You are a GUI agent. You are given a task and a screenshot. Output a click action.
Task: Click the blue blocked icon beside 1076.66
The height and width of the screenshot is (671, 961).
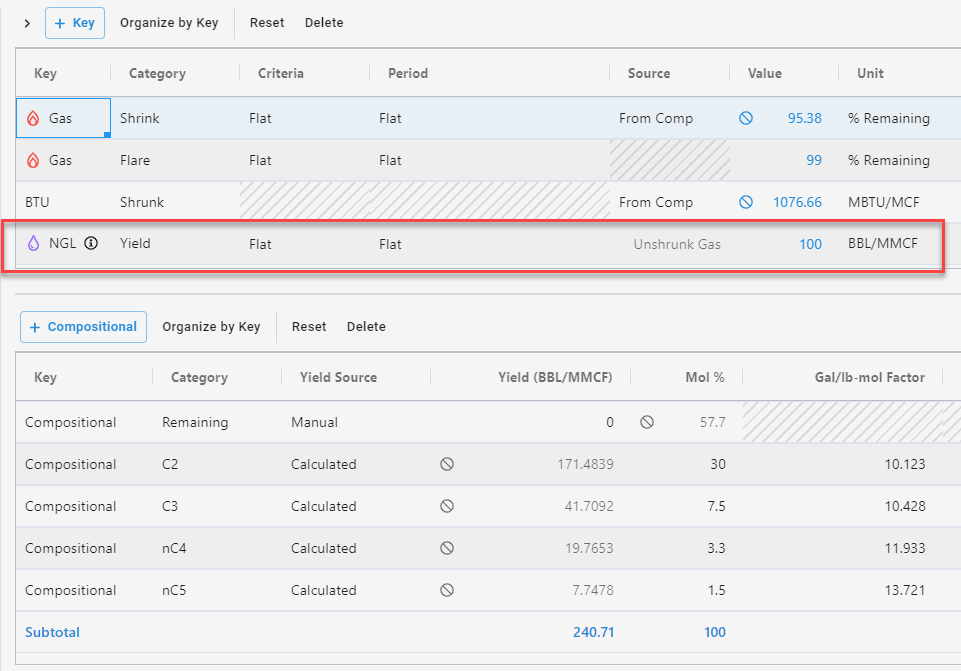745,202
